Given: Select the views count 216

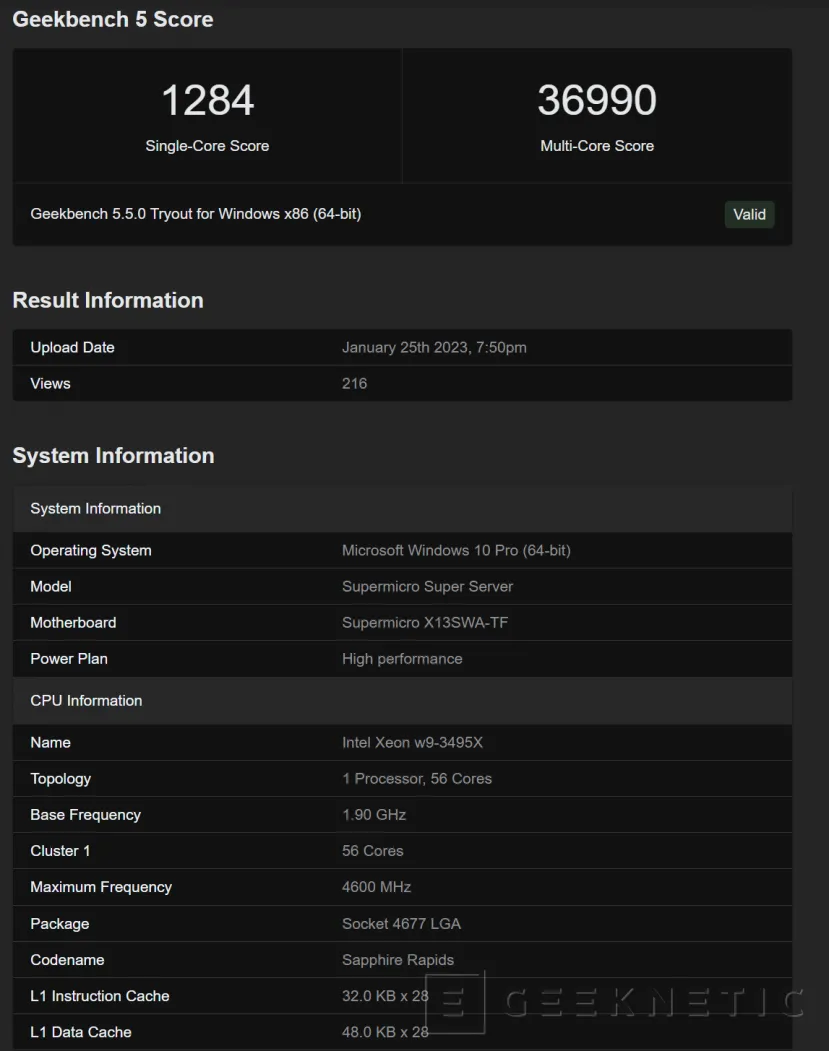Looking at the screenshot, I should tap(355, 383).
